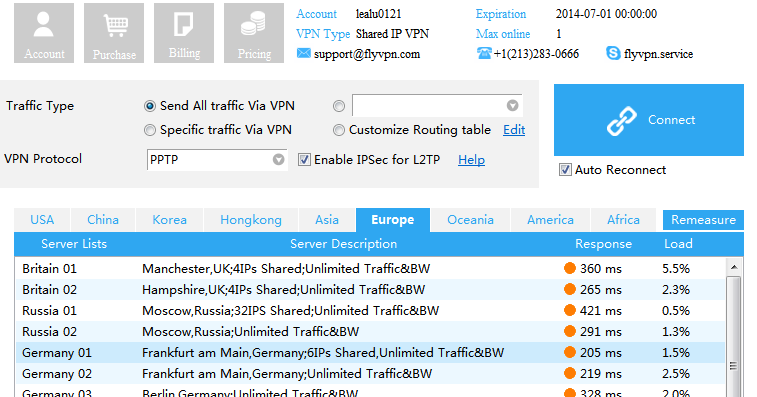Image resolution: width=757 pixels, height=397 pixels.
Task: Expand the empty traffic type dropdown arrow
Action: click(x=512, y=105)
